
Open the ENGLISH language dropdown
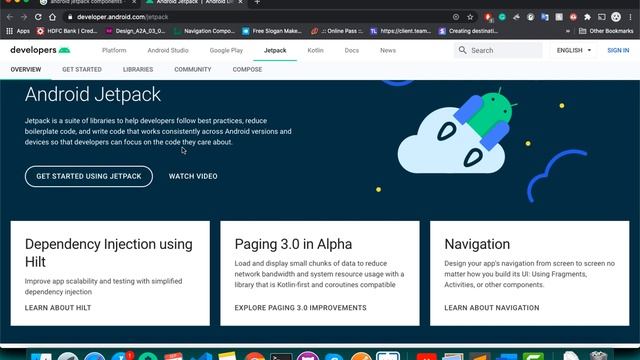click(x=574, y=50)
